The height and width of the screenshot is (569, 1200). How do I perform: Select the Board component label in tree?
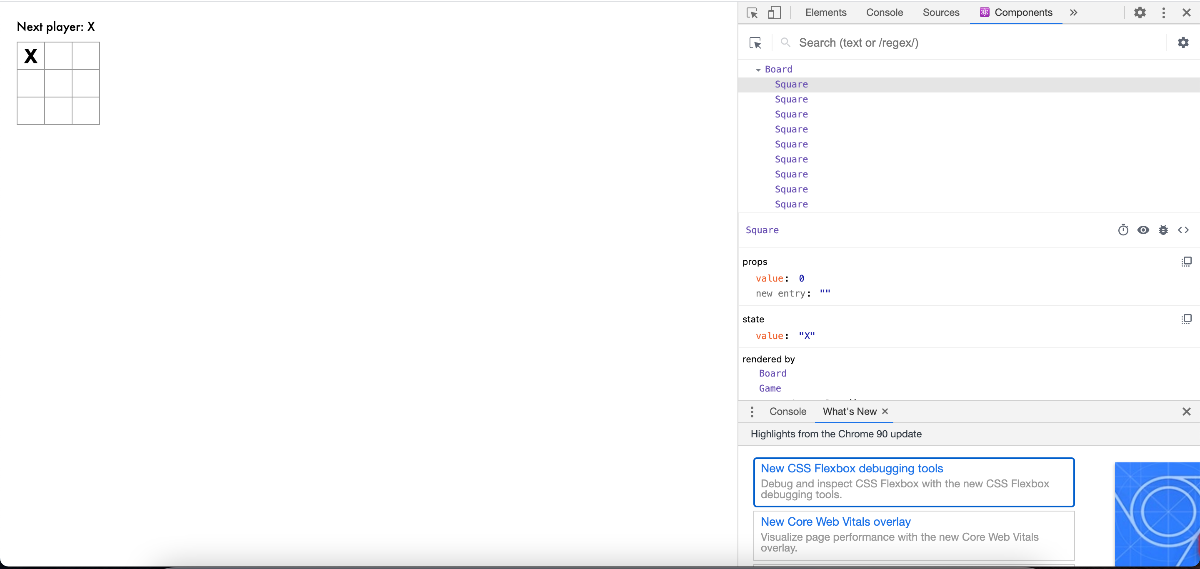[x=779, y=70]
